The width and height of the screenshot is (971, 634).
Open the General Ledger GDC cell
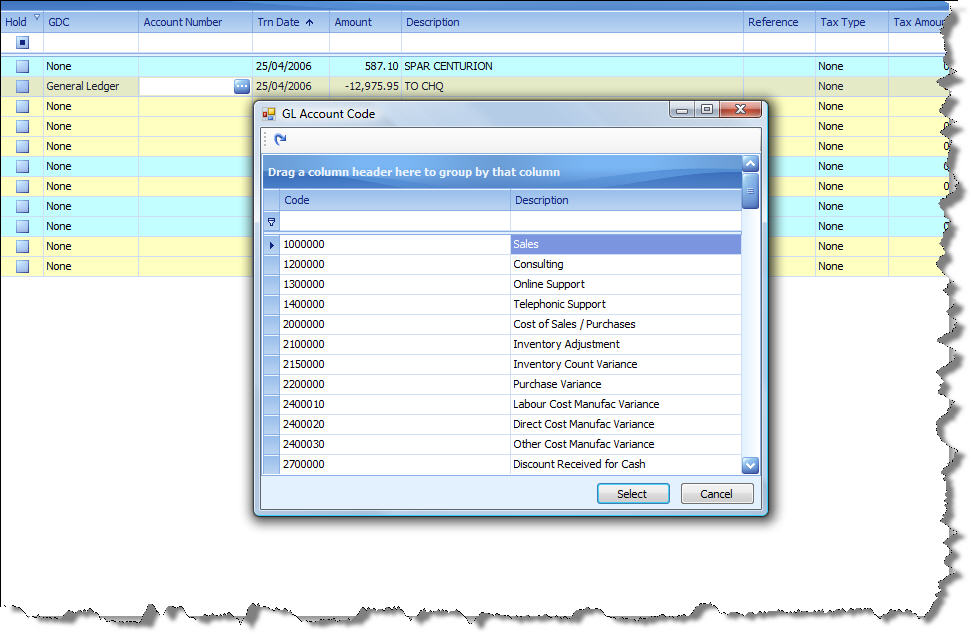(x=90, y=87)
